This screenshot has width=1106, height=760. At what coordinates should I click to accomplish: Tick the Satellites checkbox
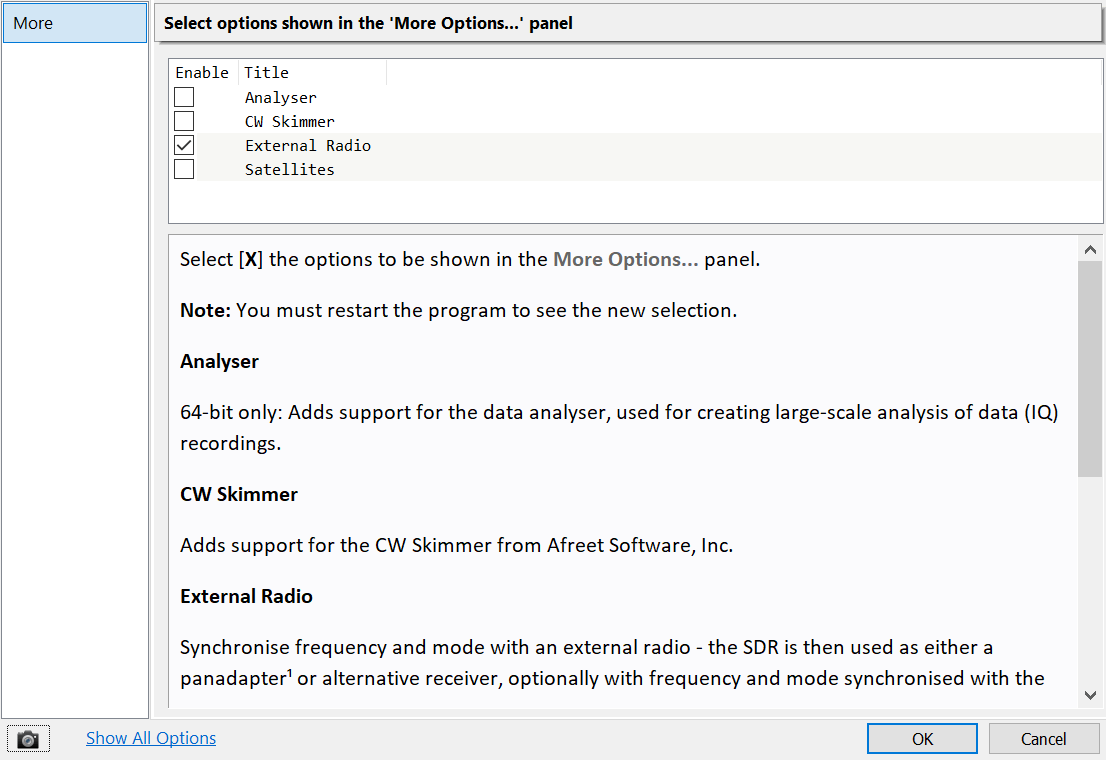tap(184, 169)
